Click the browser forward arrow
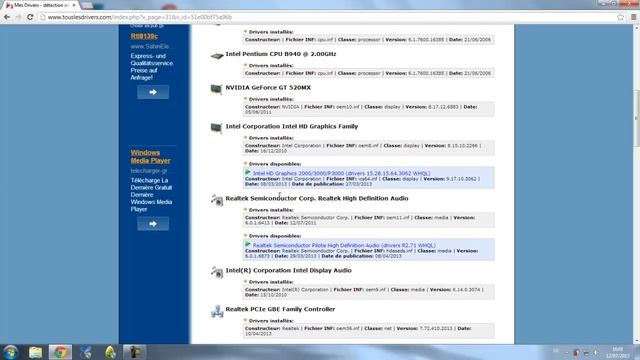 click(x=18, y=17)
